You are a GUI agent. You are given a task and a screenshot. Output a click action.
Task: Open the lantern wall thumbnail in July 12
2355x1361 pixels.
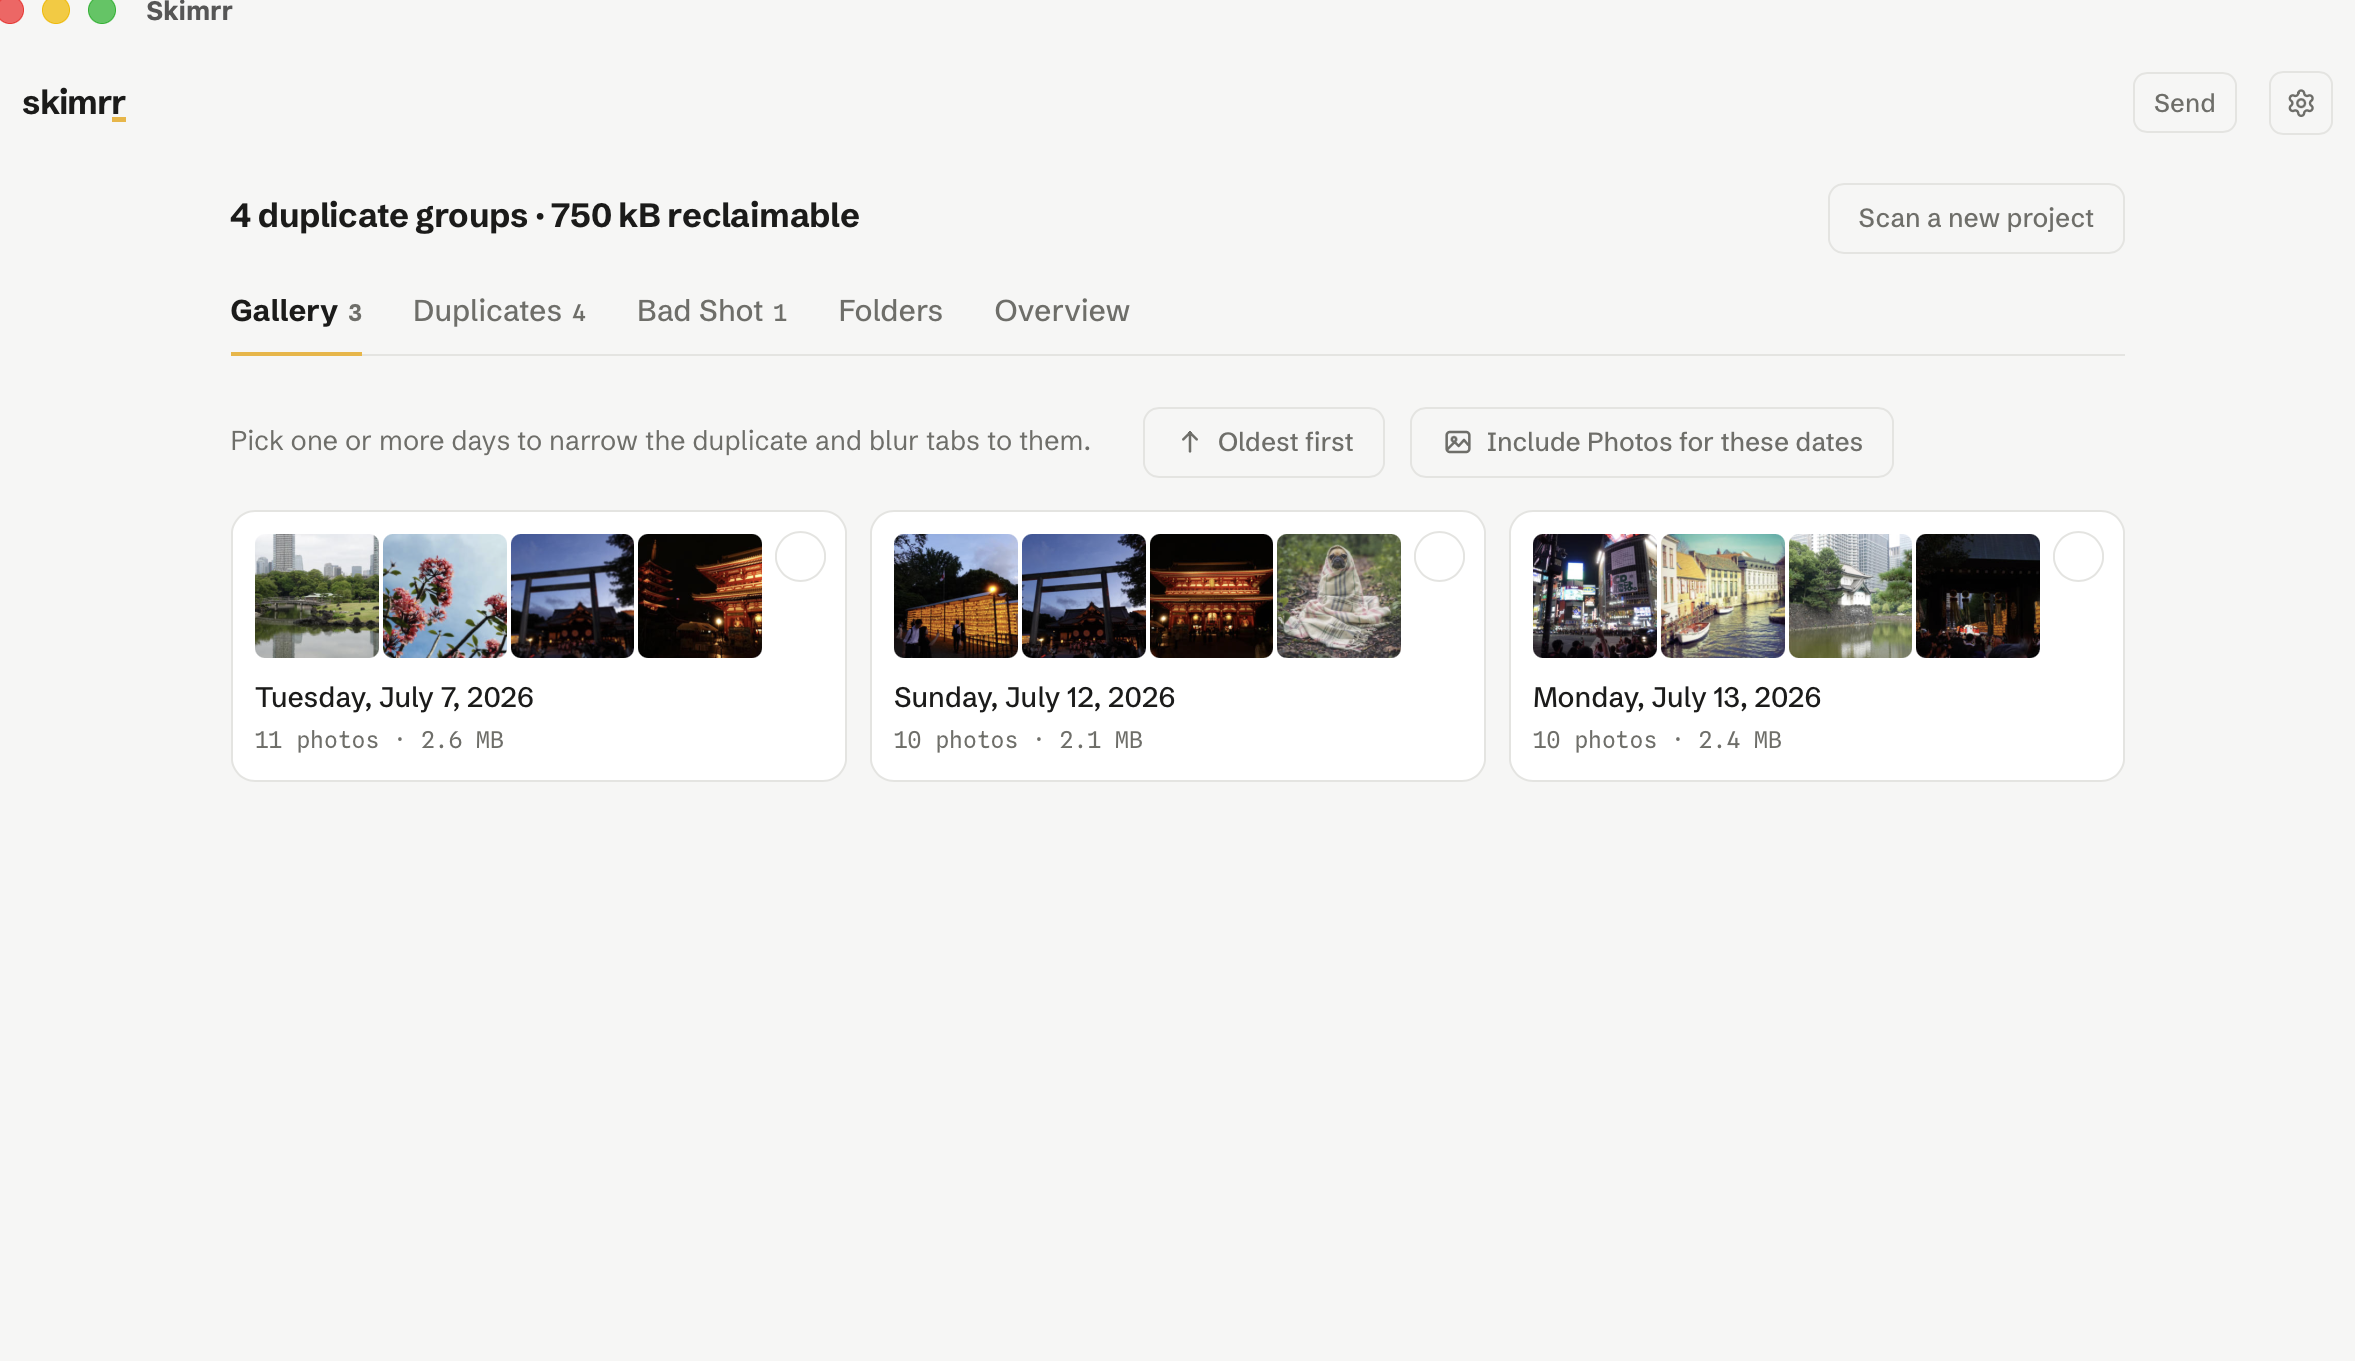point(956,596)
